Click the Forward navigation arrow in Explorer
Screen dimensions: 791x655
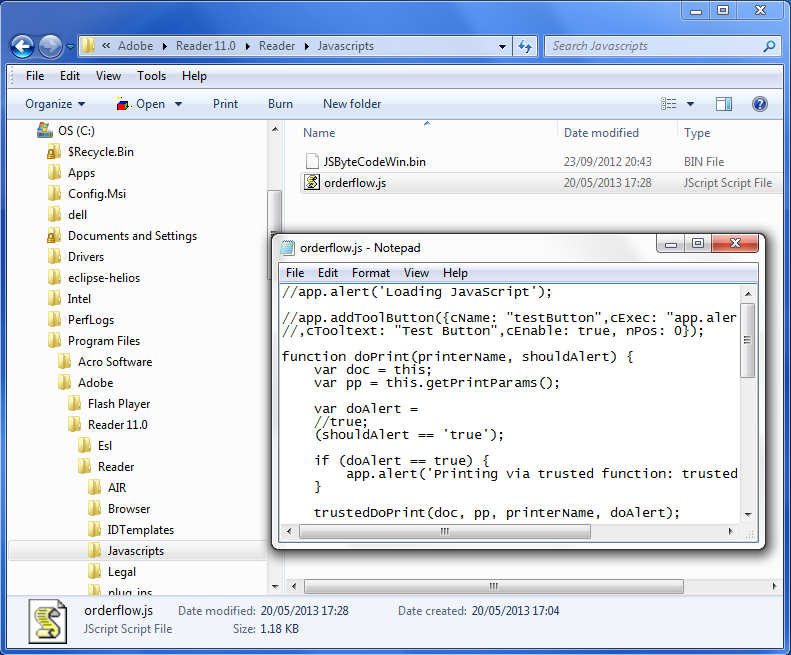tap(50, 46)
